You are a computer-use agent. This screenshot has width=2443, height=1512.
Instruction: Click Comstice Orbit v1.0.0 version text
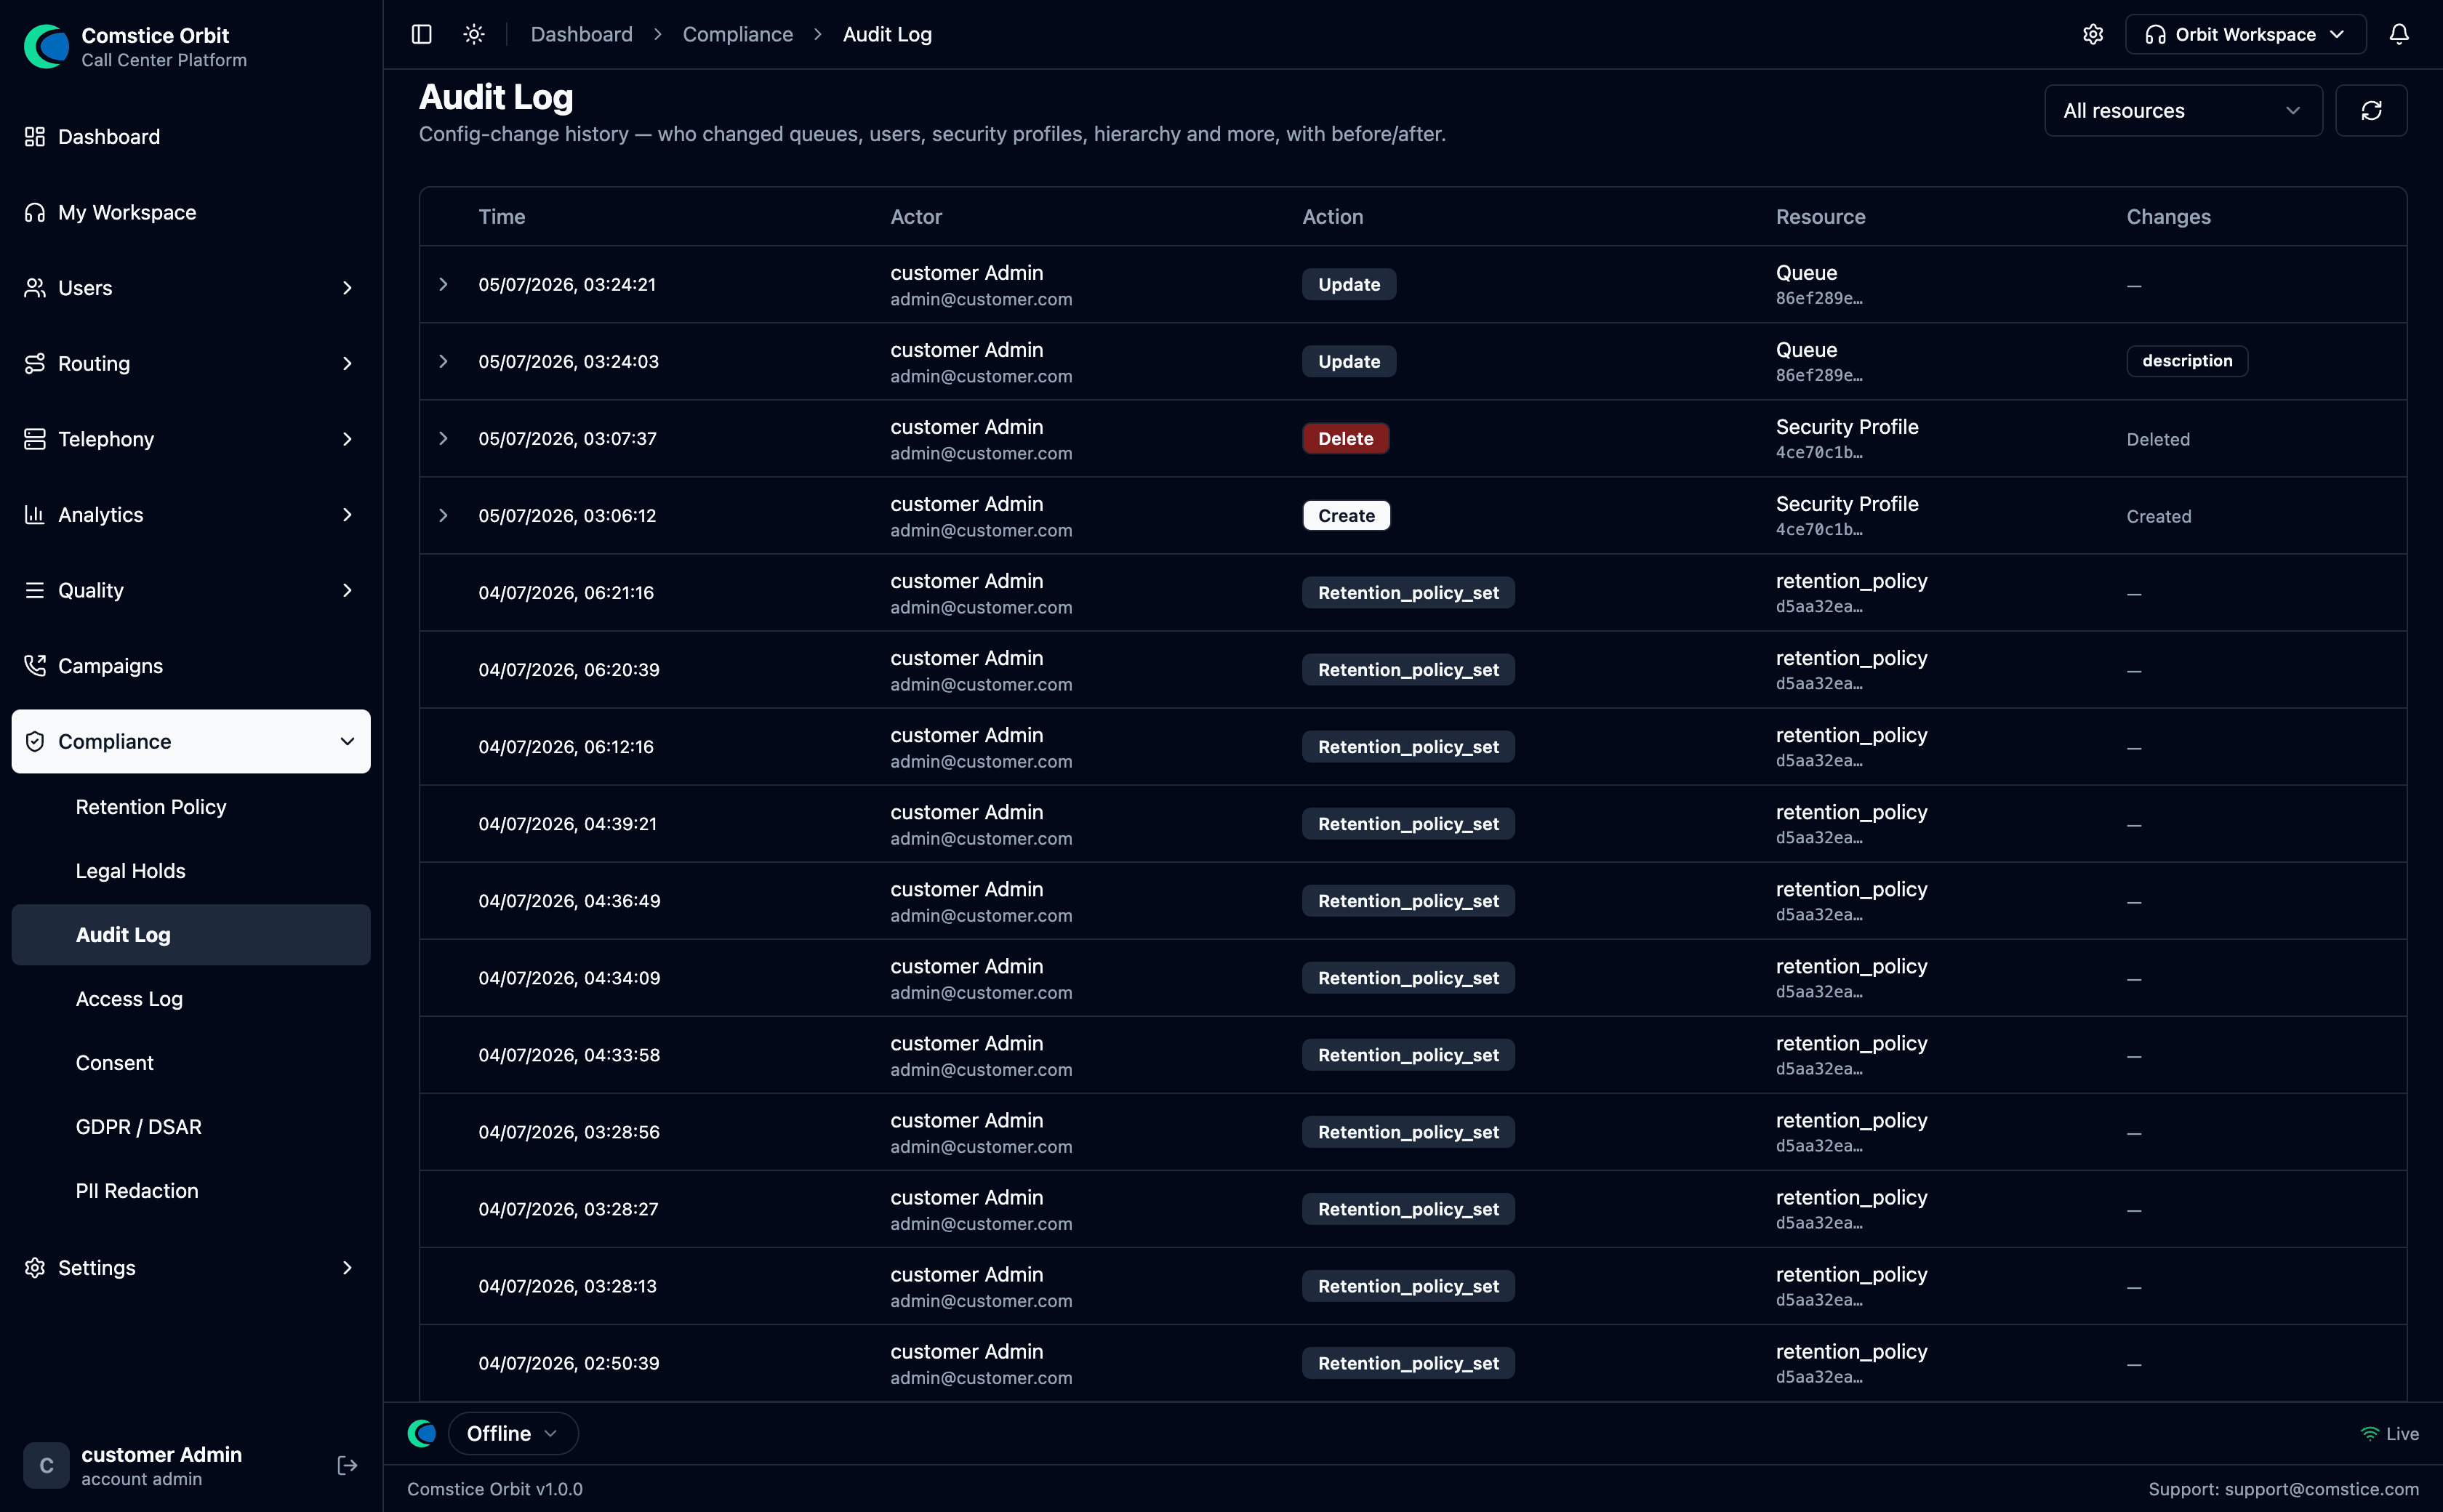coord(495,1489)
